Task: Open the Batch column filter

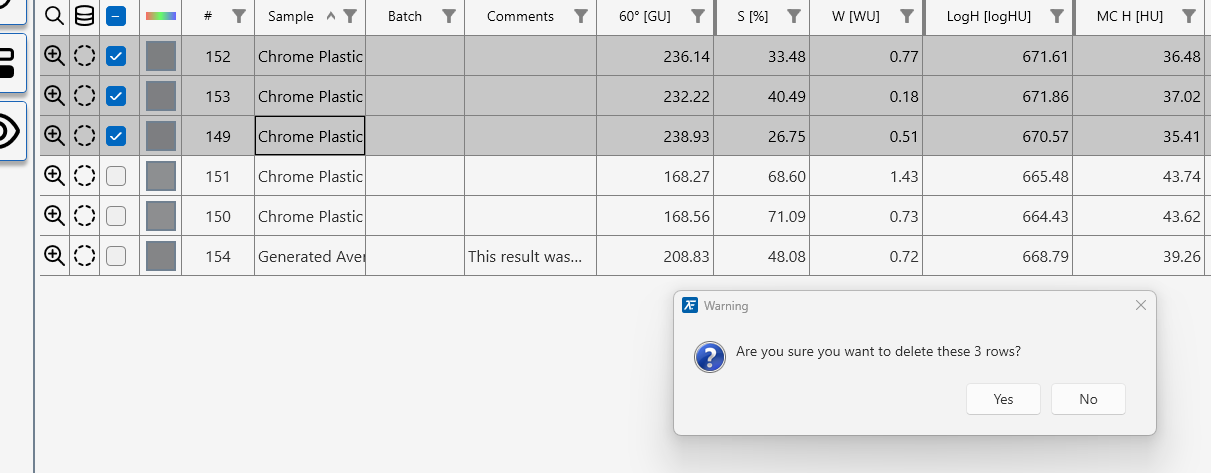Action: point(449,16)
